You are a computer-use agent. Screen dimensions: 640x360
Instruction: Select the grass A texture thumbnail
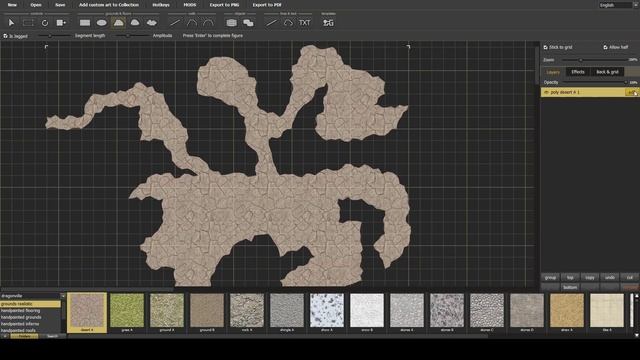coord(127,311)
